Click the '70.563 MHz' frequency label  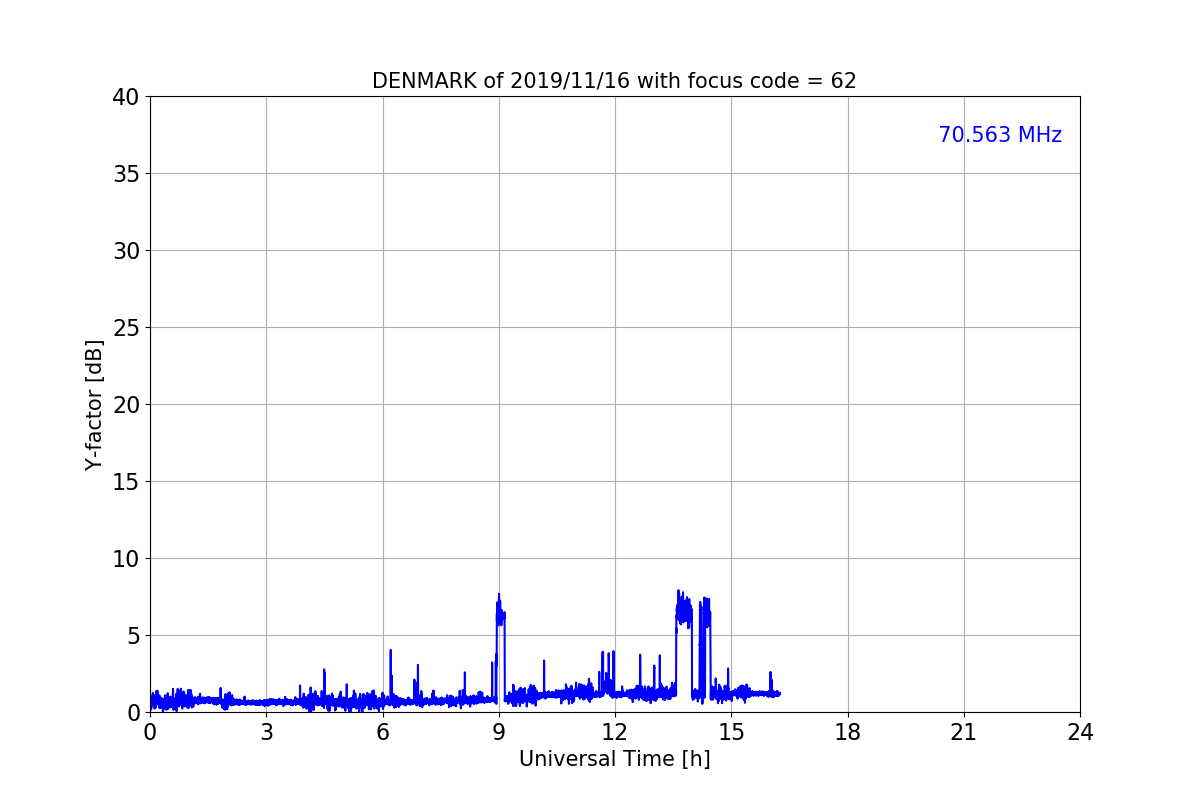pos(1000,135)
